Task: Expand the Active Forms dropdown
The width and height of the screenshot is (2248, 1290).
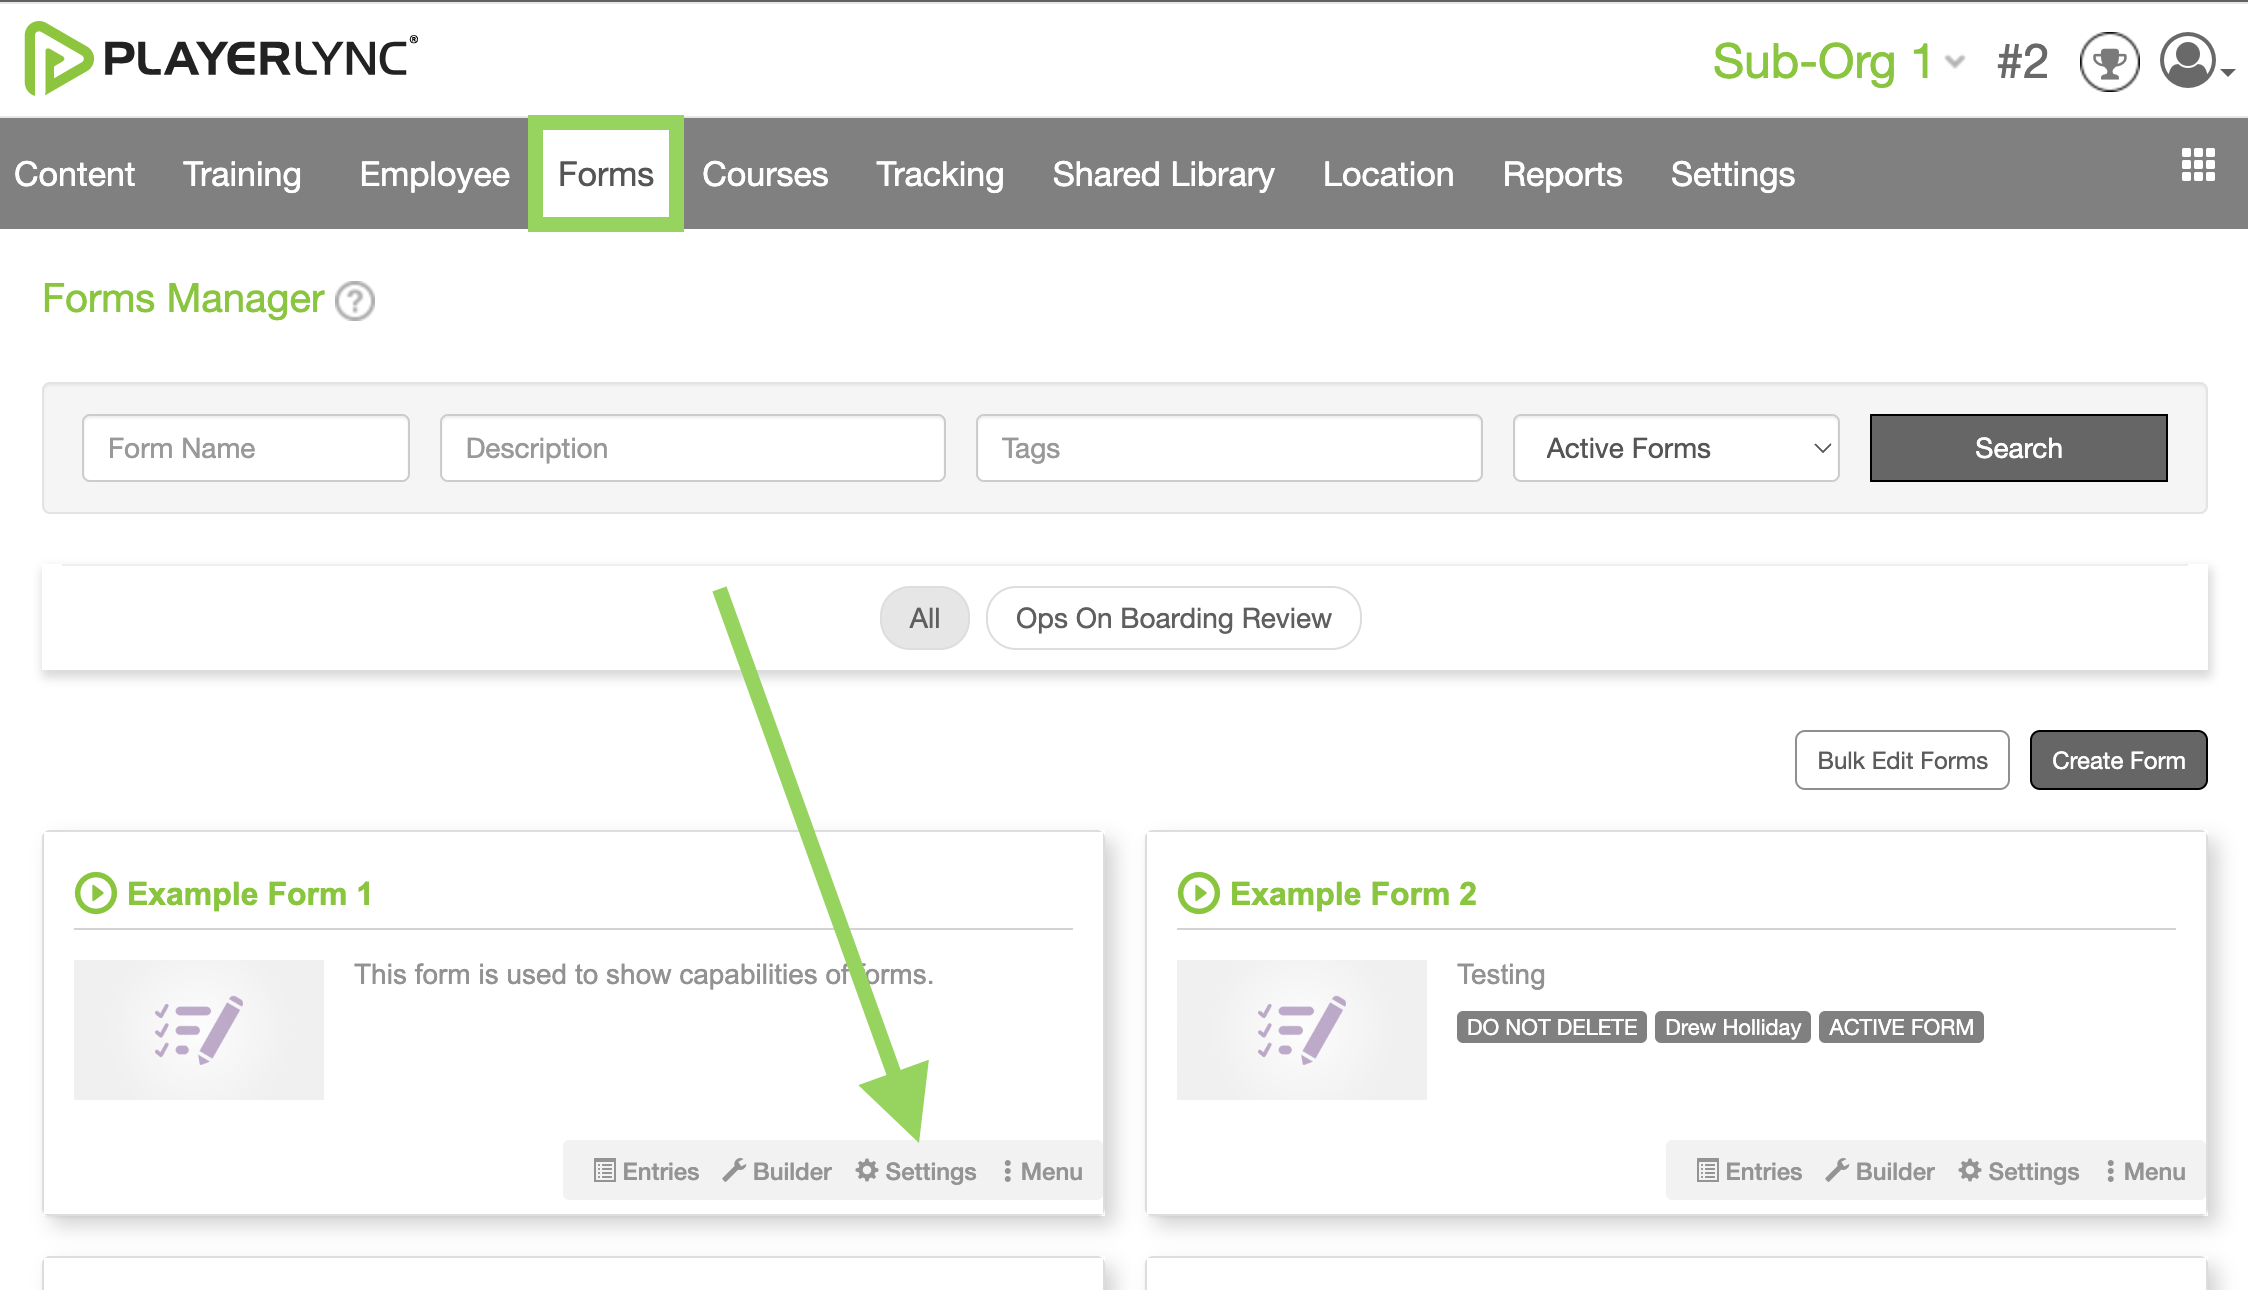Action: 1676,448
